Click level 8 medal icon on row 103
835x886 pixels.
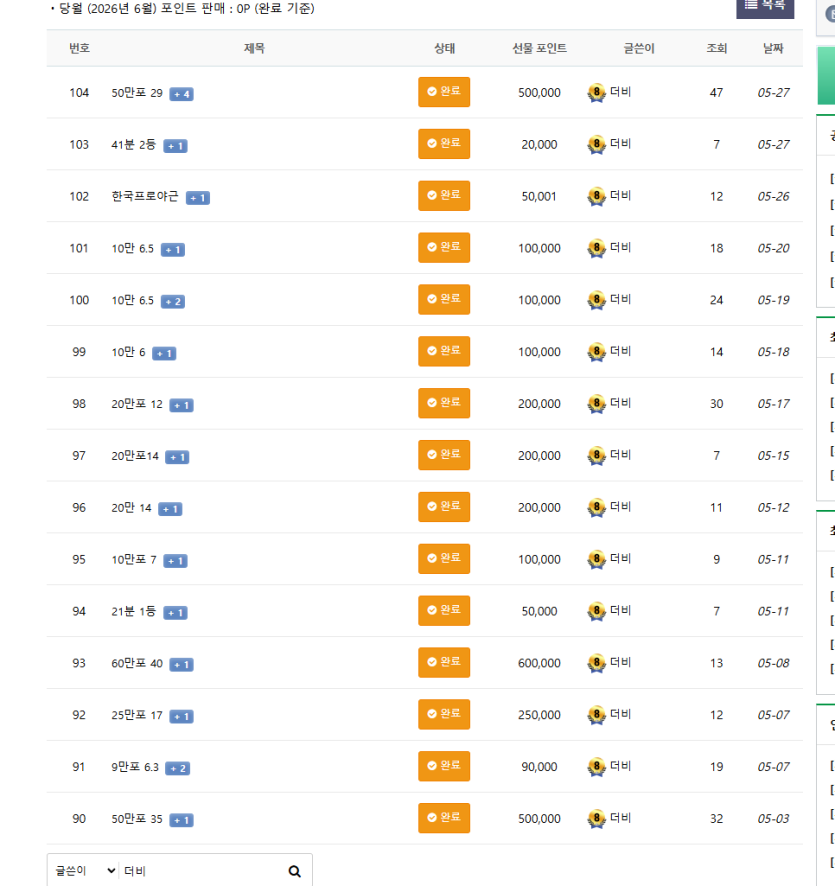(597, 145)
